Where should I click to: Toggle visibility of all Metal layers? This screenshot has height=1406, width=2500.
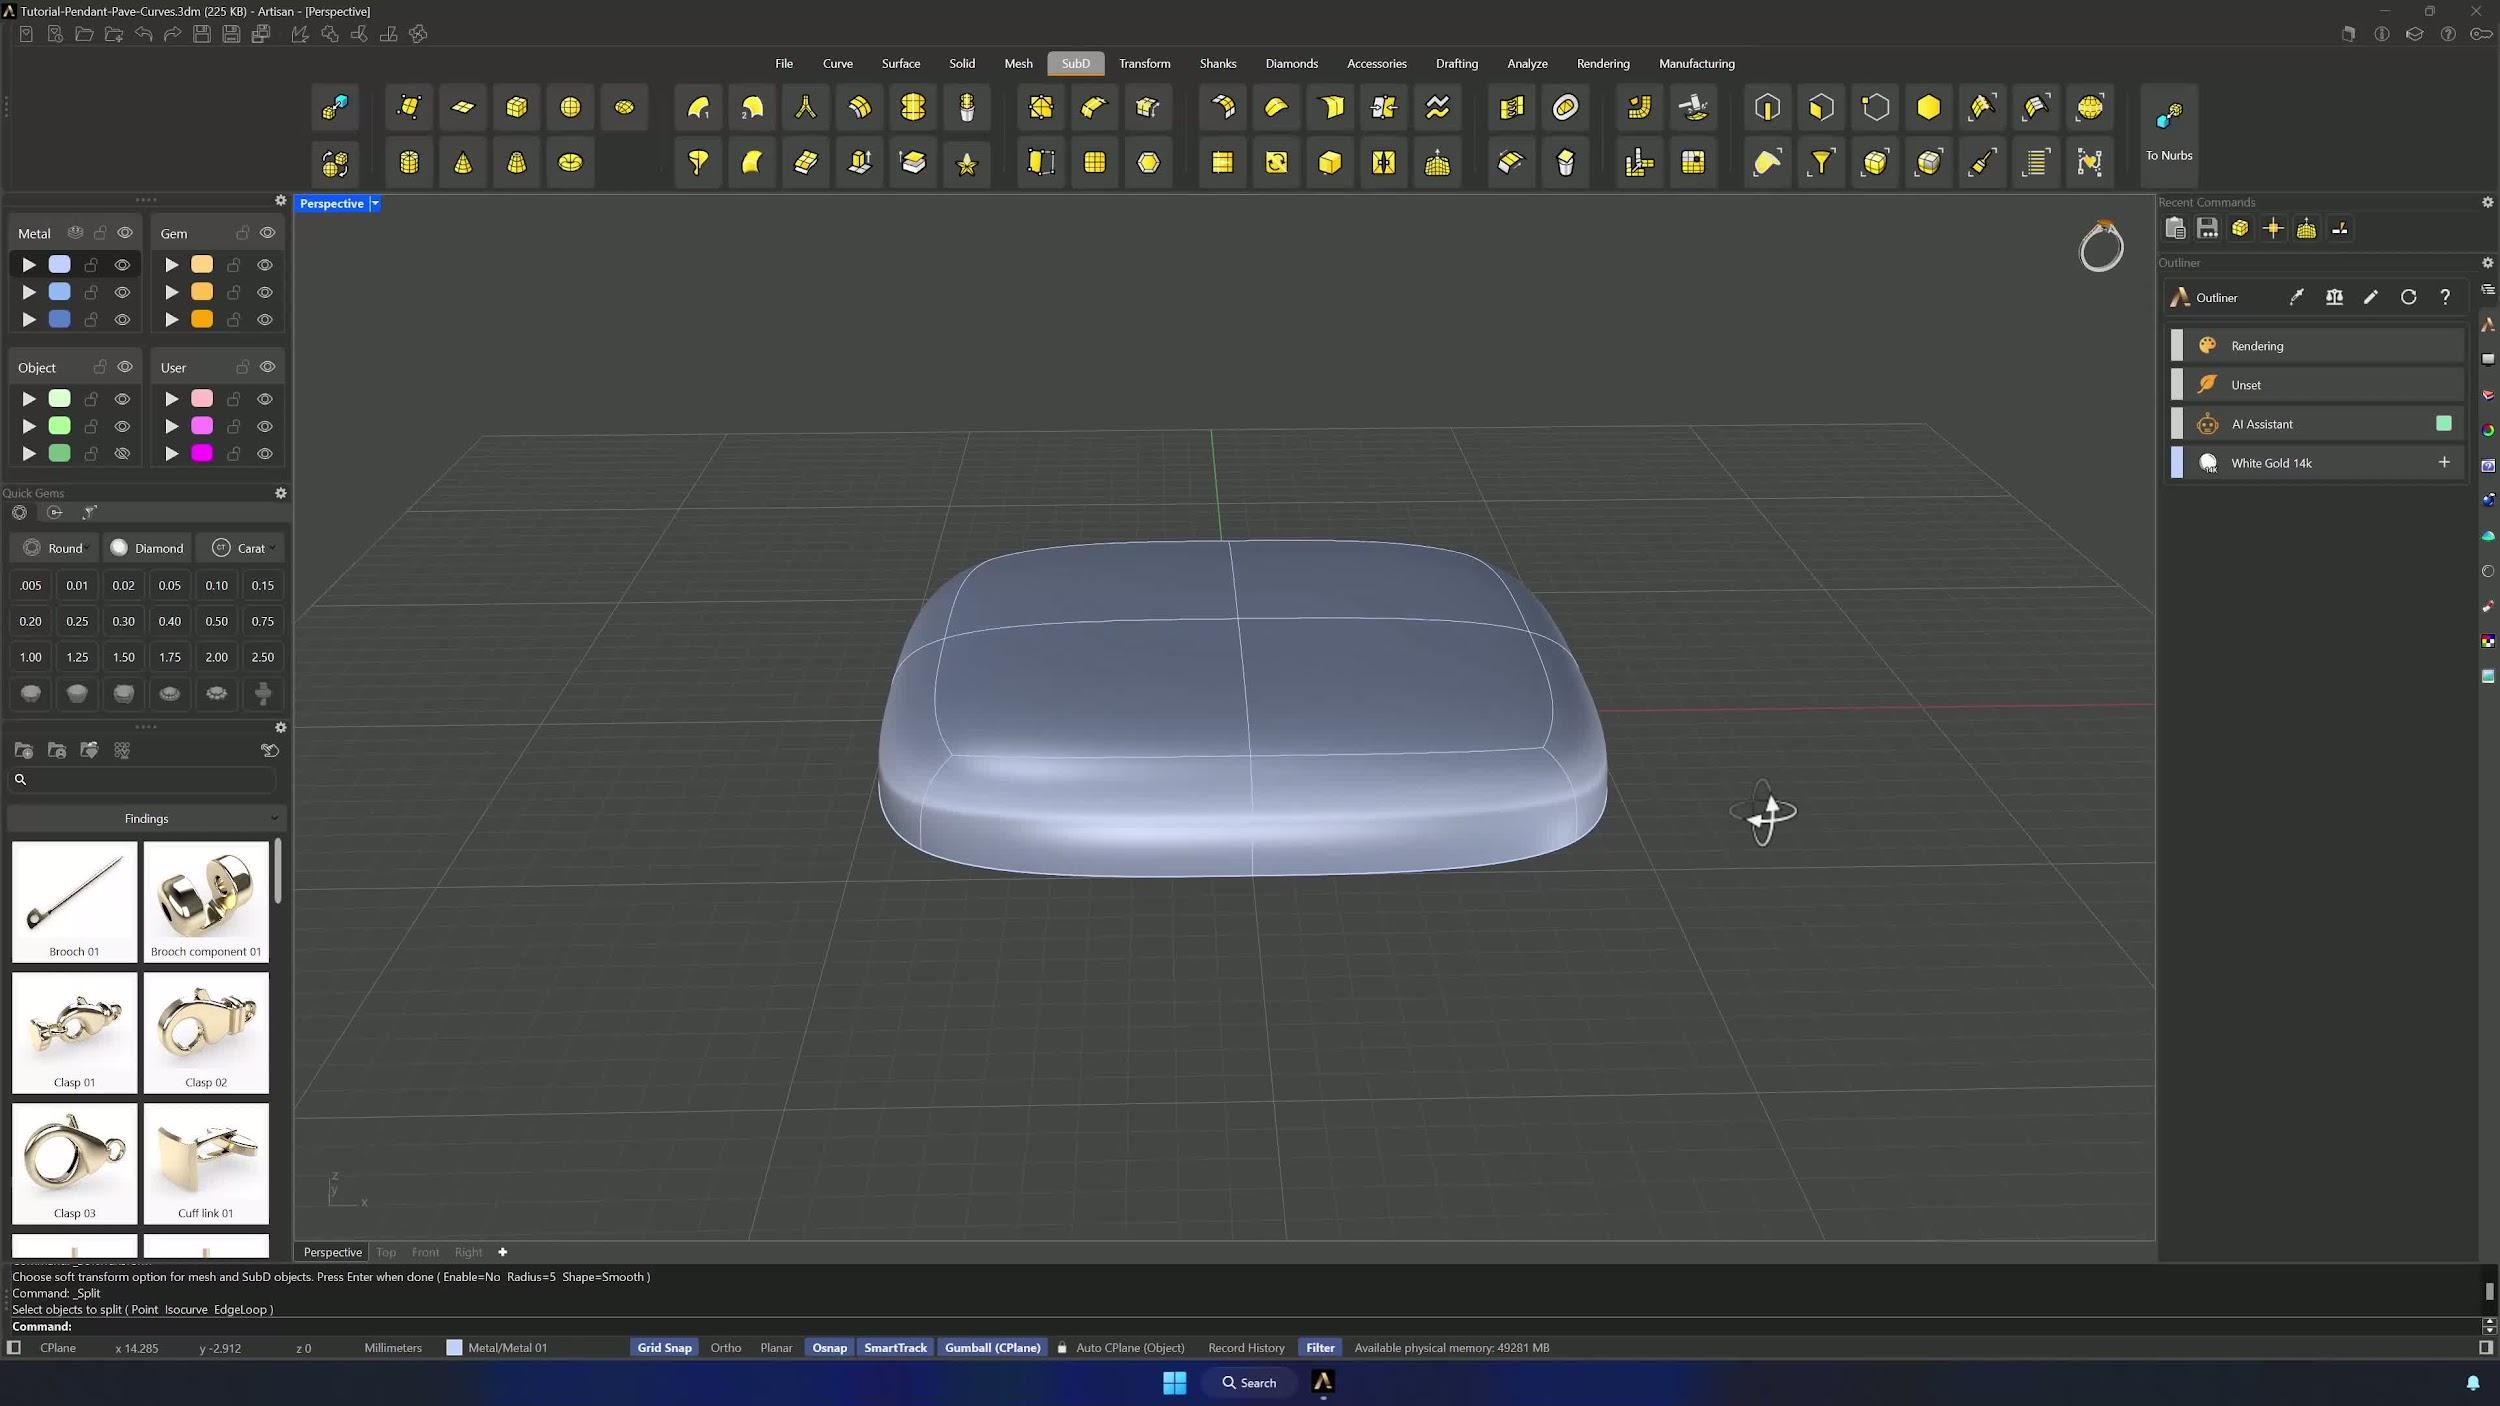(125, 233)
